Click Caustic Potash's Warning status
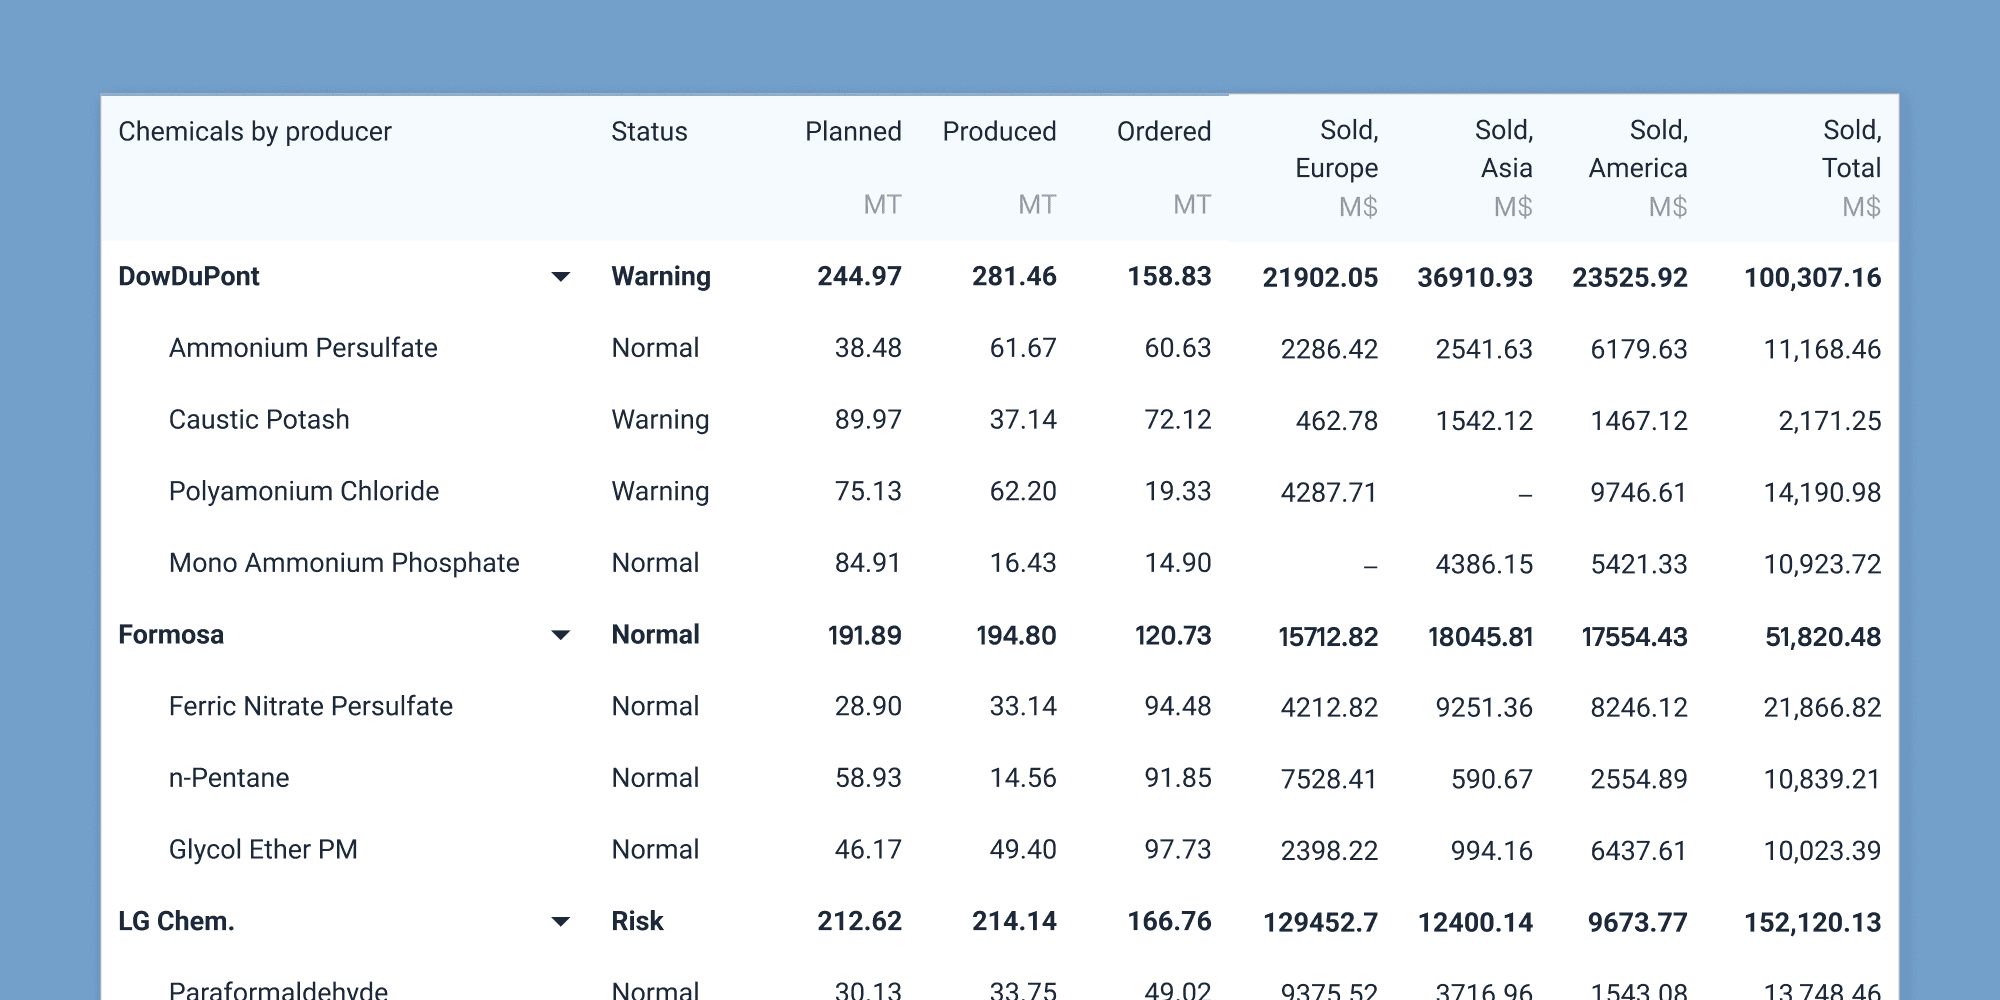Screen dimensions: 2000x1000 pyautogui.click(x=660, y=419)
